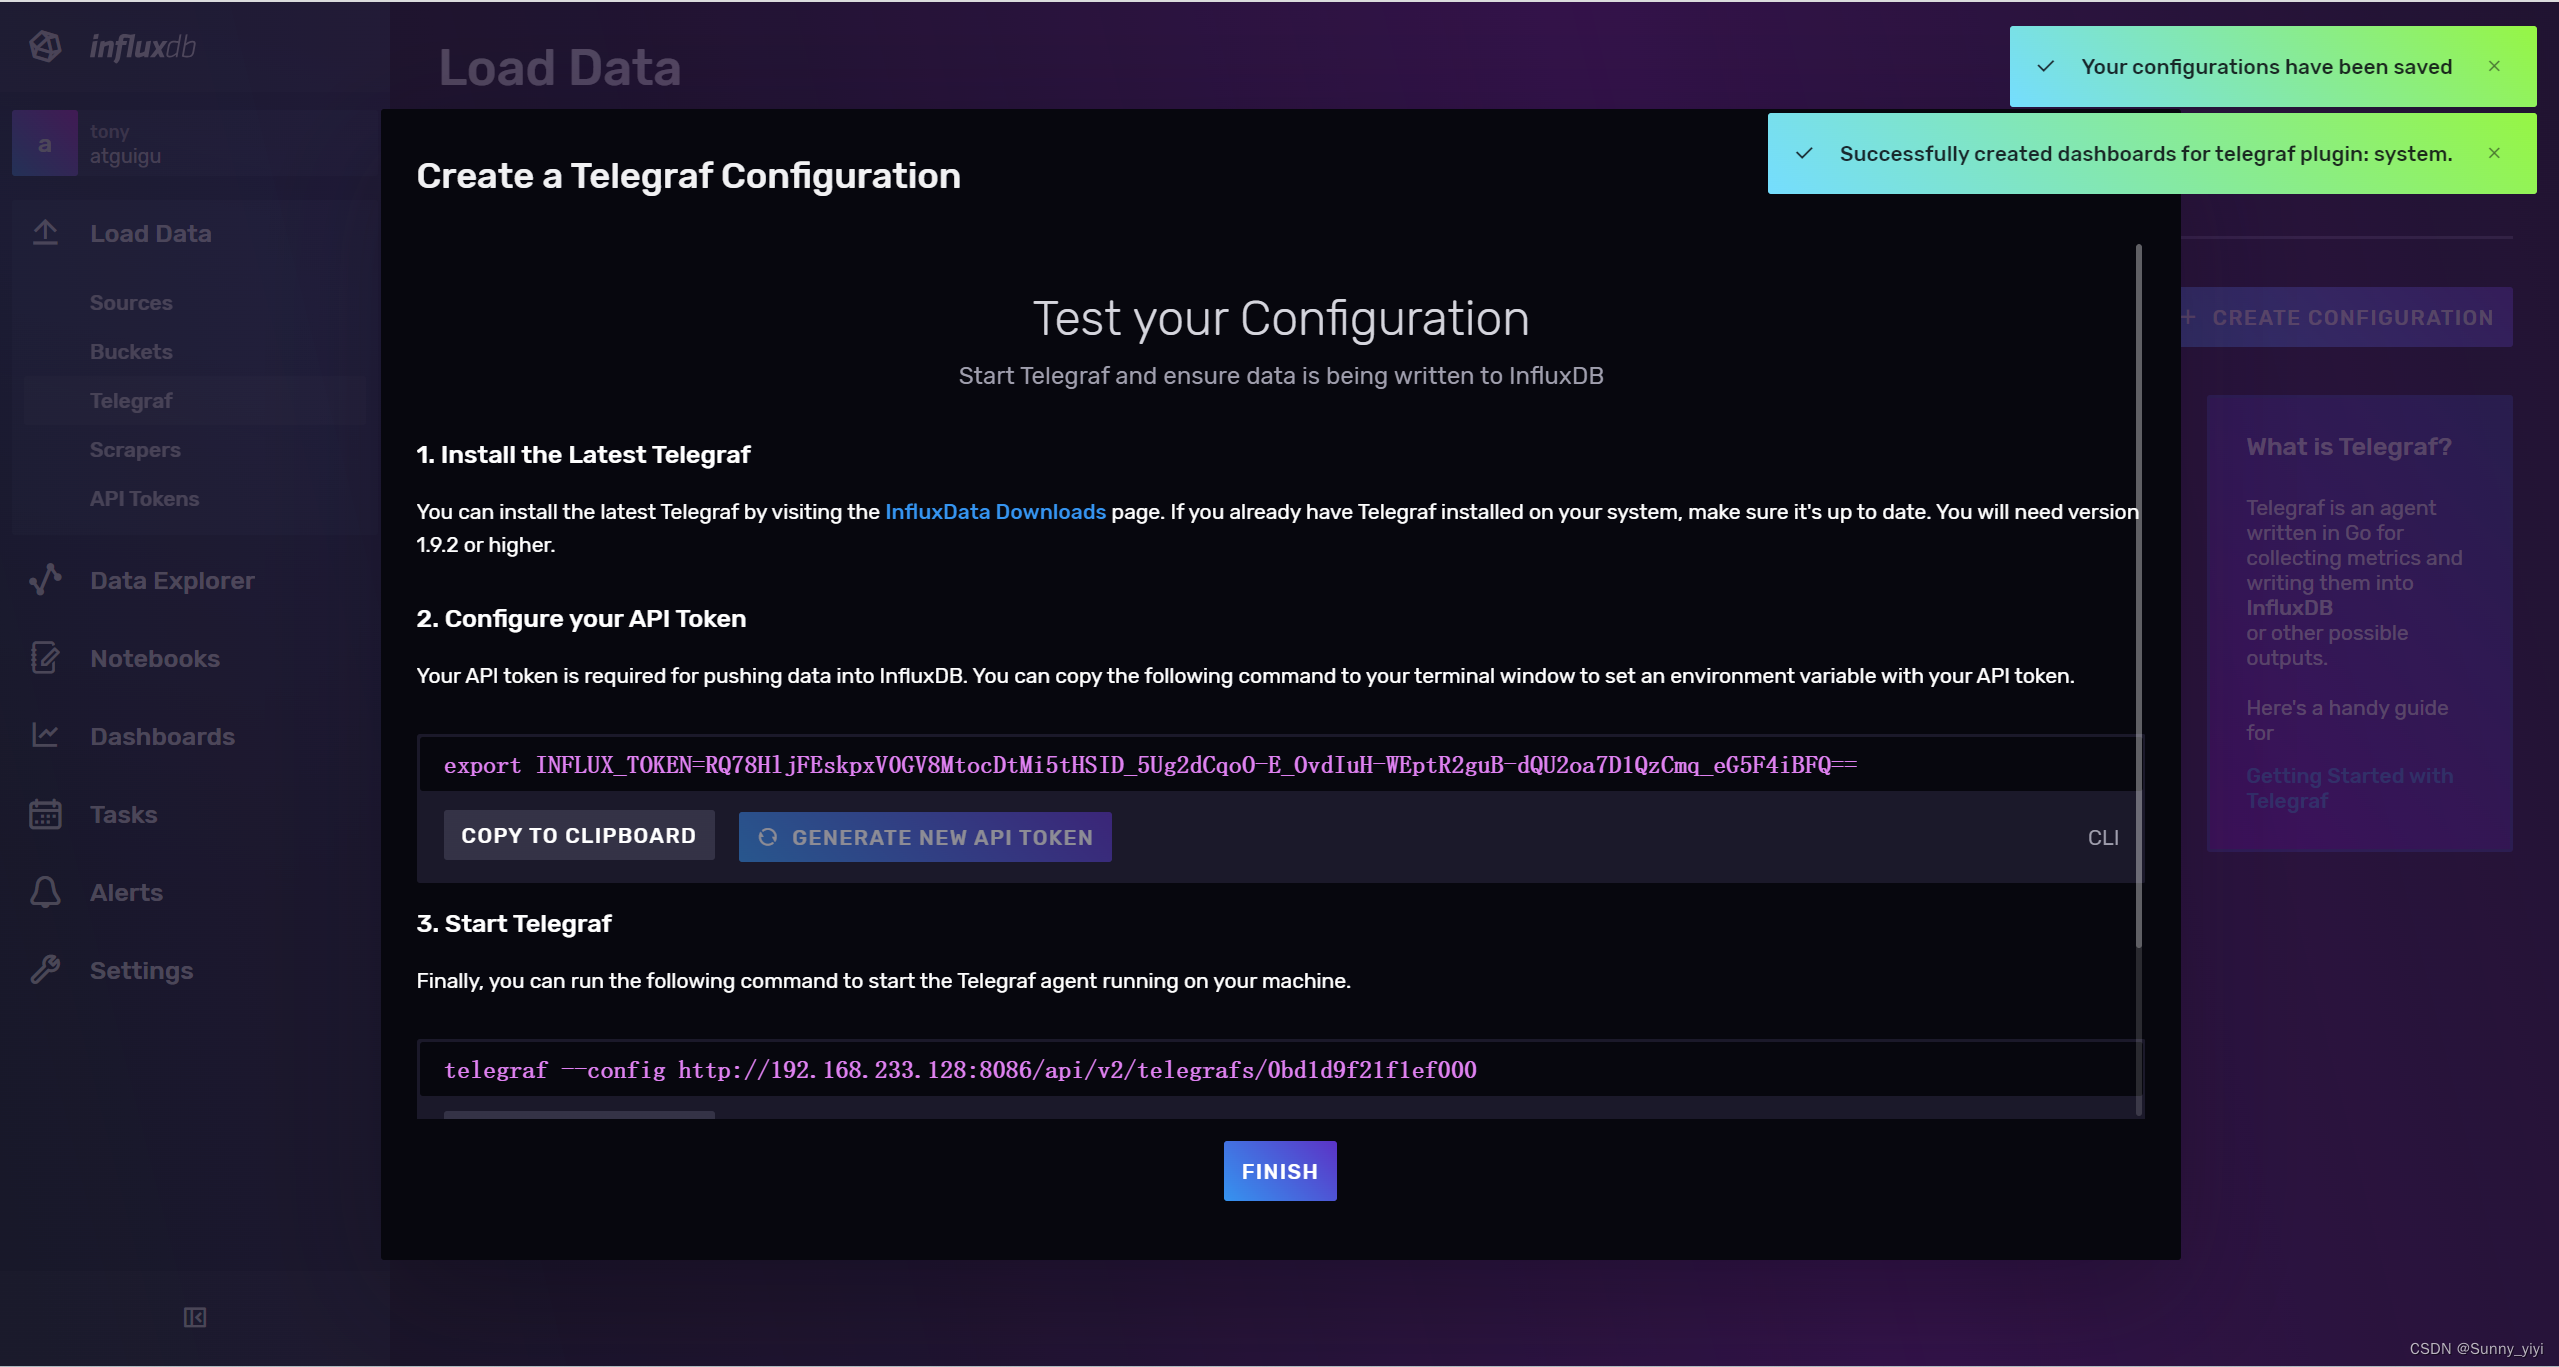The width and height of the screenshot is (2559, 1367).
Task: Open Data Explorer graph icon
Action: (45, 580)
